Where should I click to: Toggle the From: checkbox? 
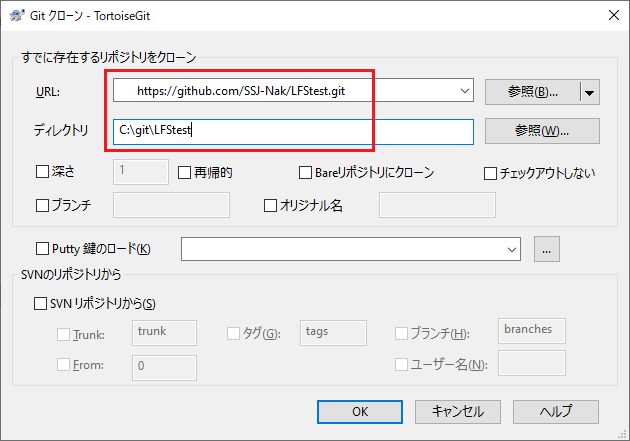[x=63, y=365]
